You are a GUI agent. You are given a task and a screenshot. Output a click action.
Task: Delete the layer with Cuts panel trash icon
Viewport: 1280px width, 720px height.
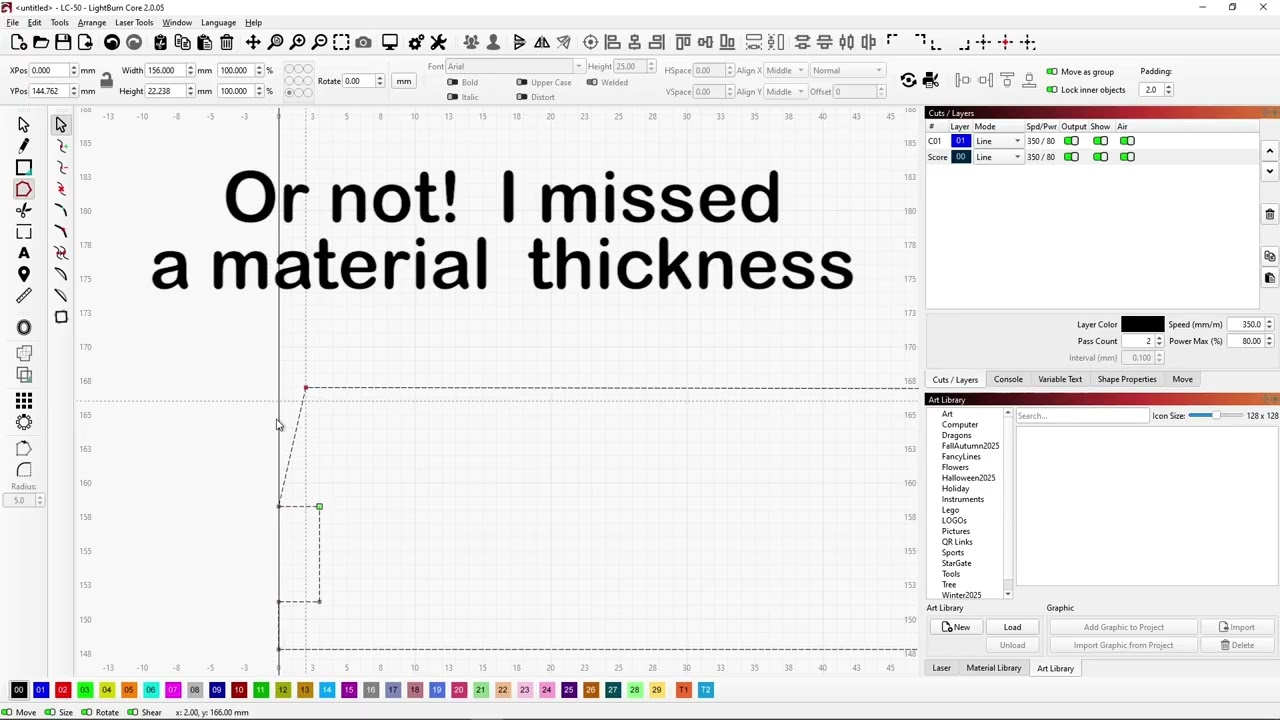(1270, 214)
